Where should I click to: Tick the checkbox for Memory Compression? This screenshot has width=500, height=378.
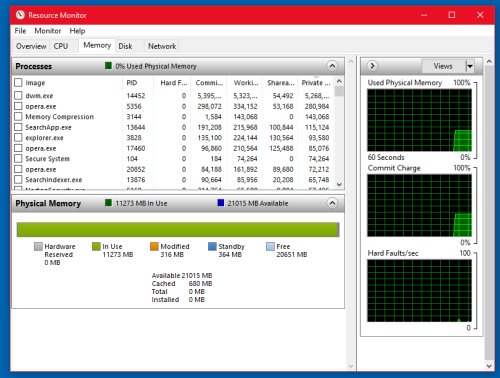(18, 117)
